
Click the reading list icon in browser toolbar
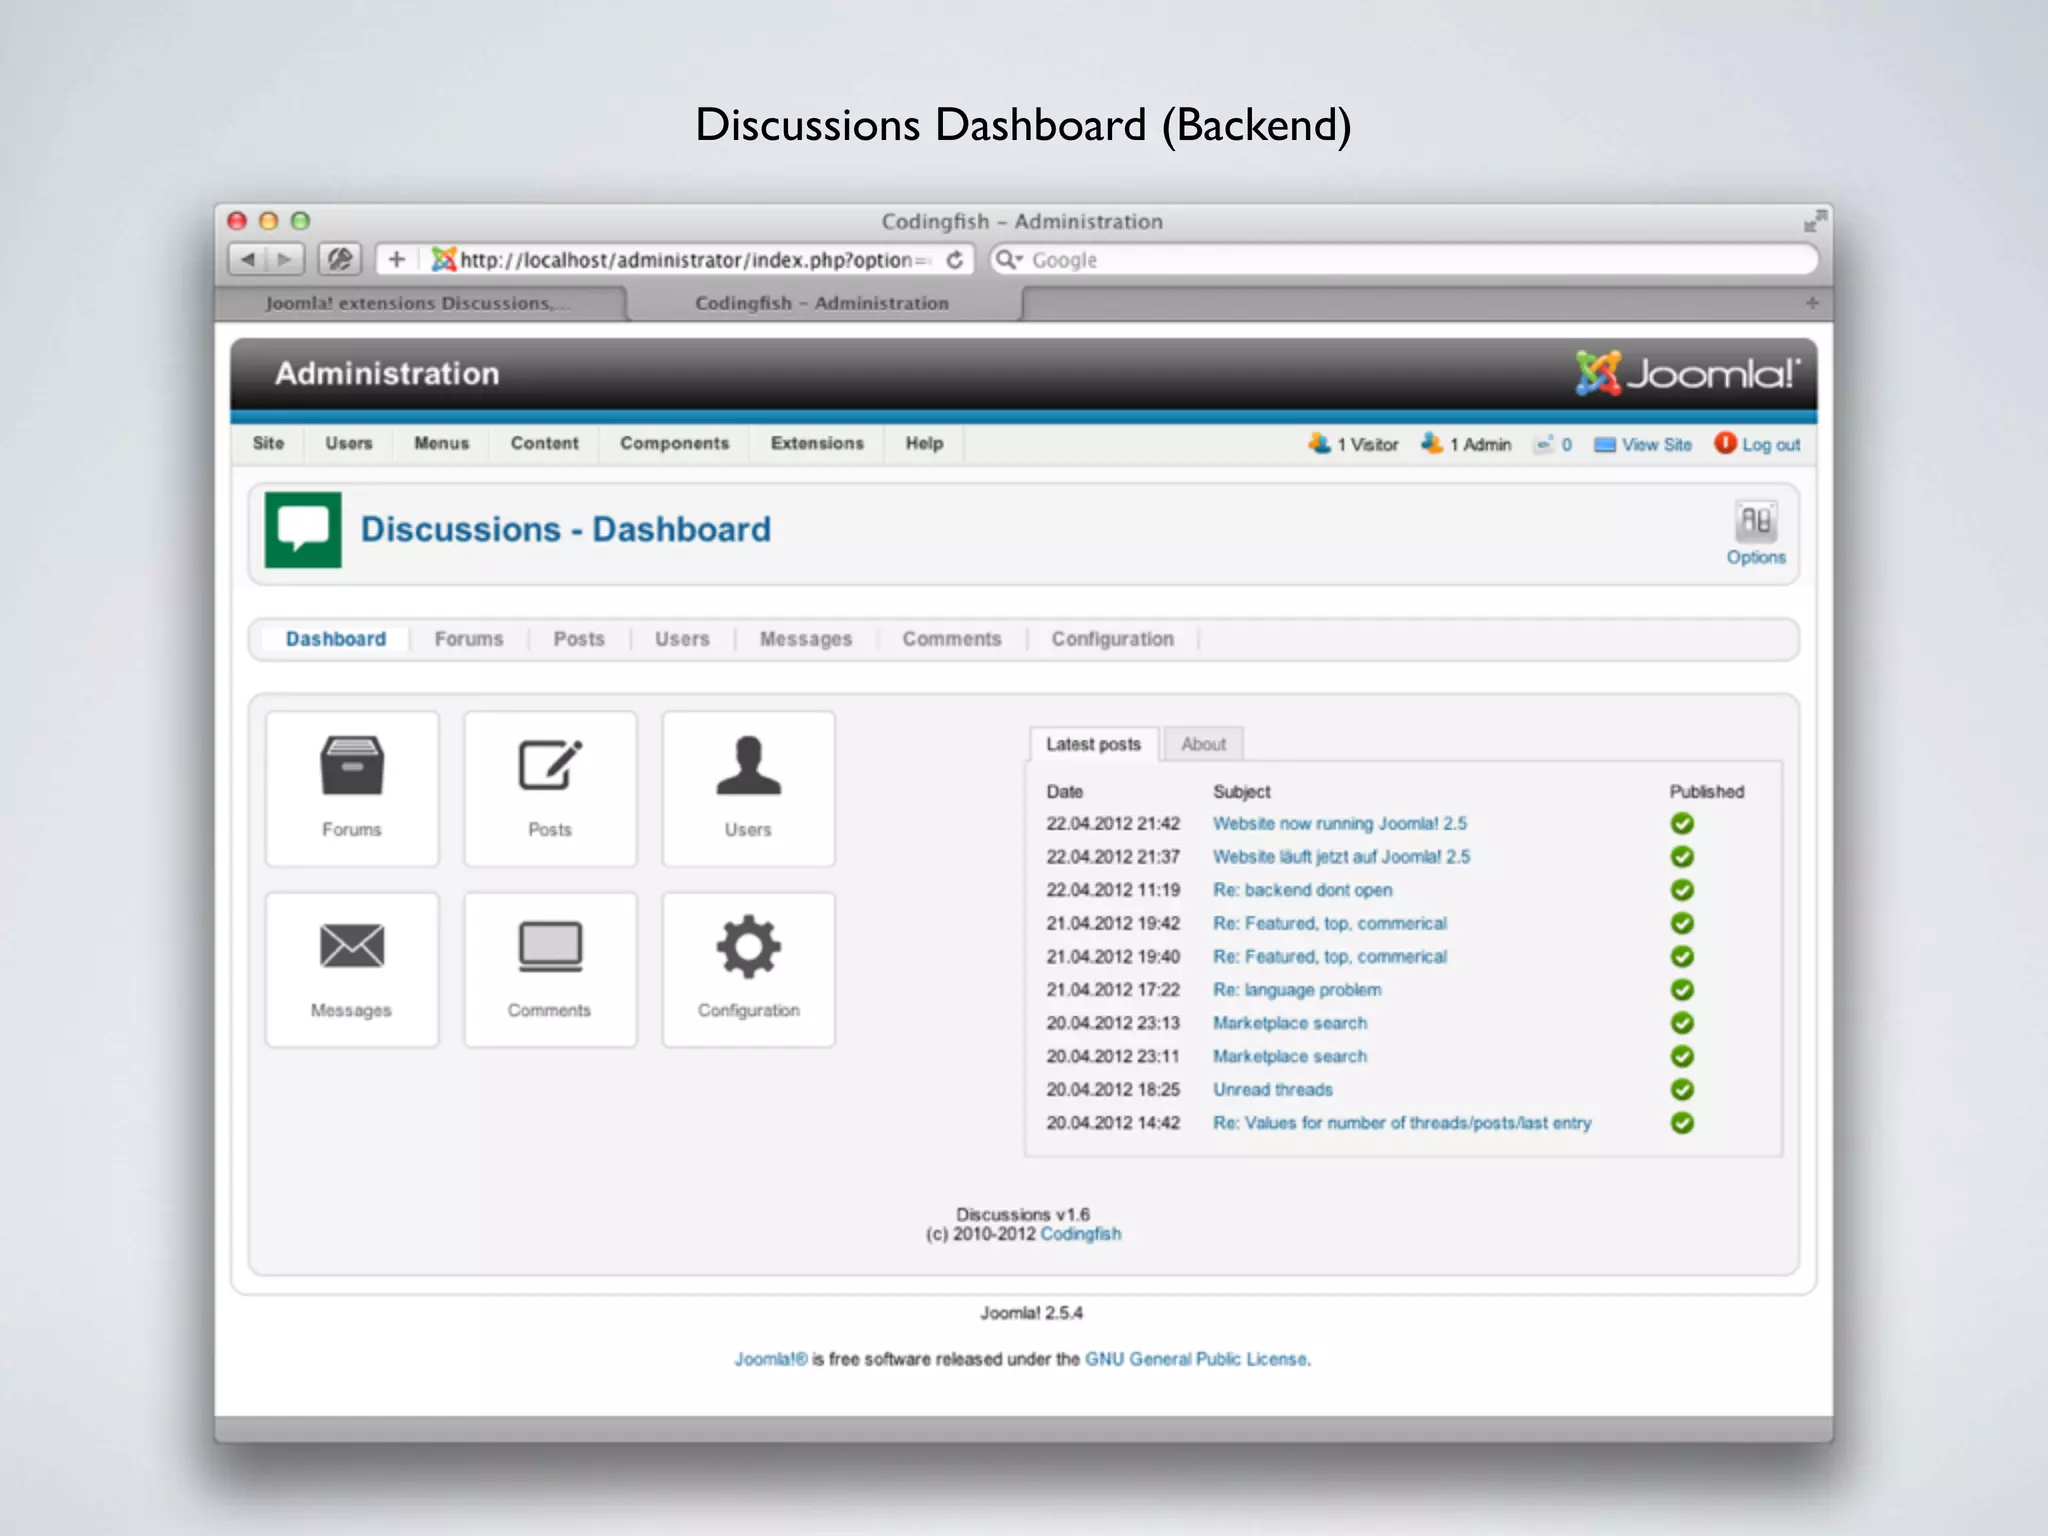point(340,260)
